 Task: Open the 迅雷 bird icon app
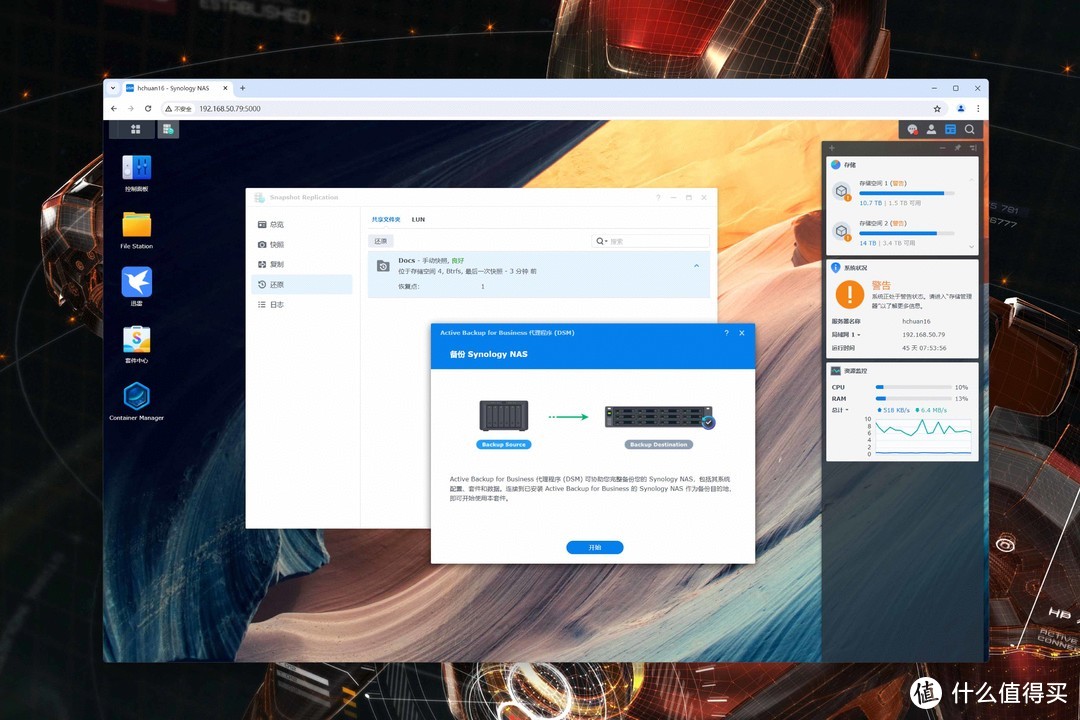136,282
